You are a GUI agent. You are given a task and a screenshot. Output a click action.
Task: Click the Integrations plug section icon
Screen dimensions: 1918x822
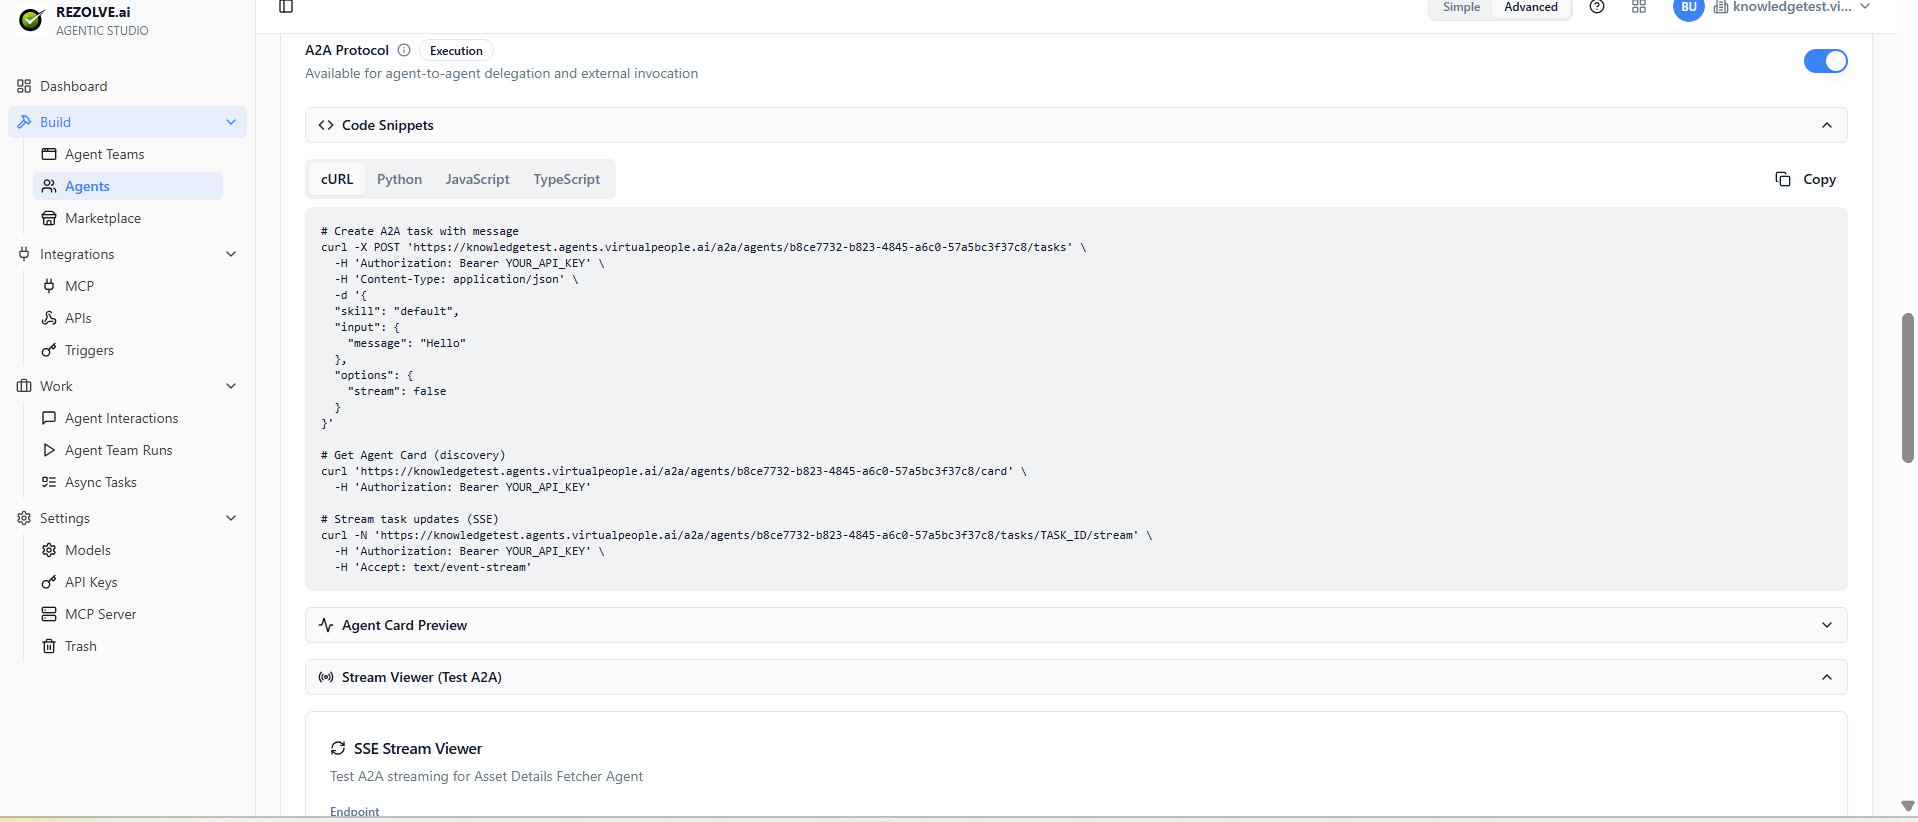[24, 254]
